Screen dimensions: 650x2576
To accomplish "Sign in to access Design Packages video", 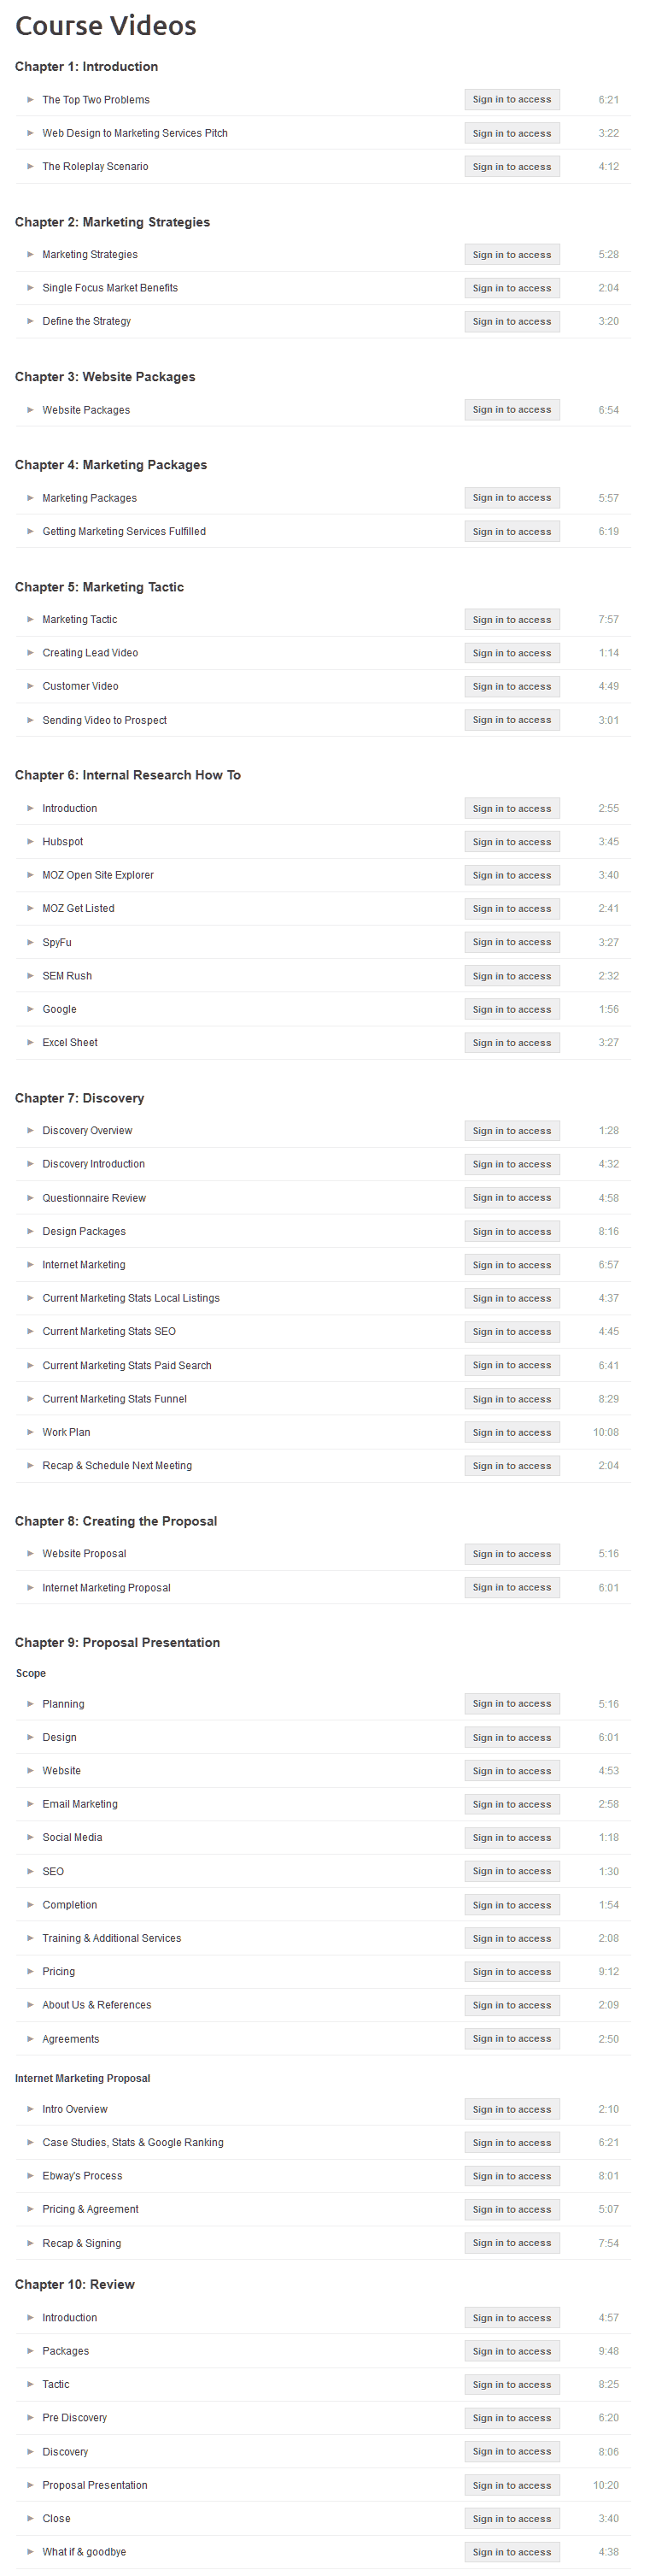I will pyautogui.click(x=511, y=1232).
